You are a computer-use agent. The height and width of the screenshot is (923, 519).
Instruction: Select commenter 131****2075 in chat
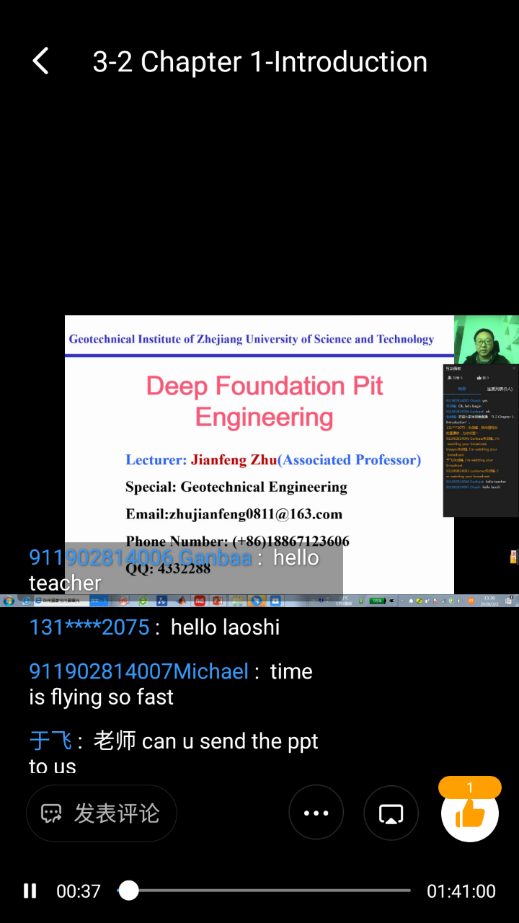(89, 627)
